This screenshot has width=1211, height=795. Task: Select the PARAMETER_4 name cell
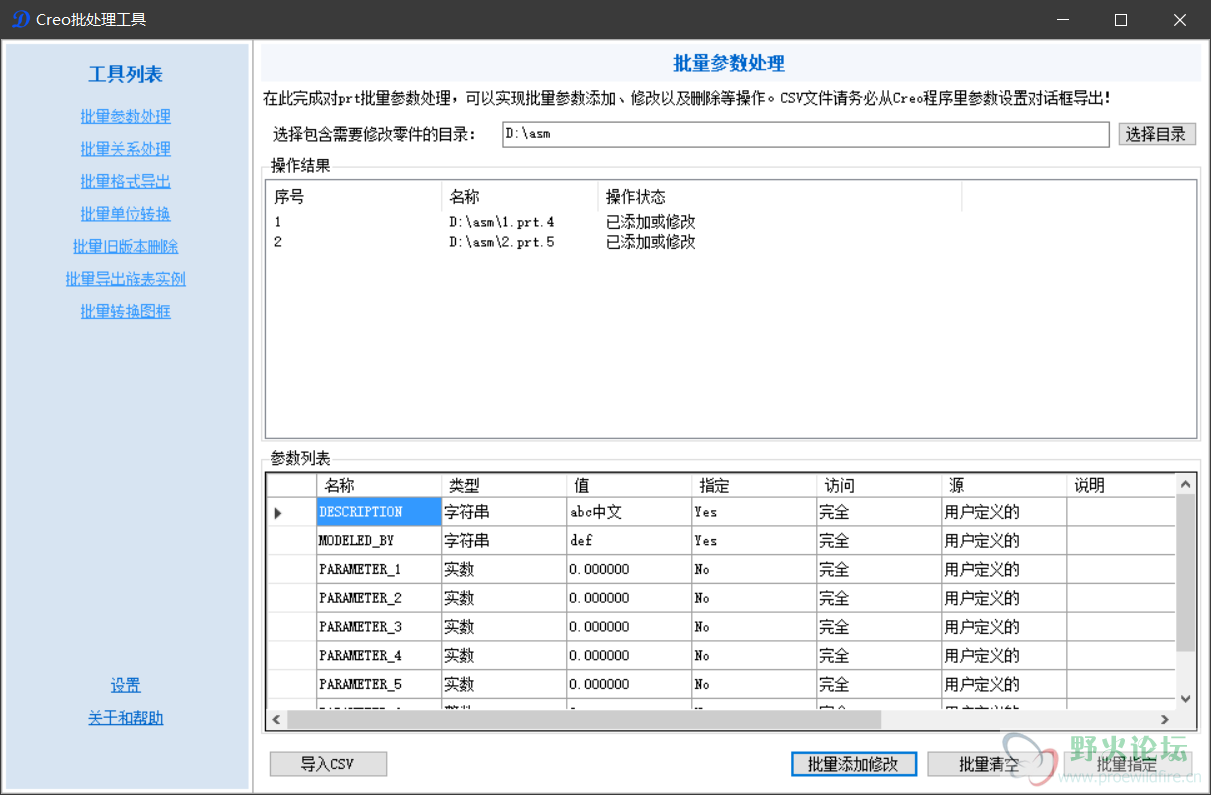pyautogui.click(x=379, y=656)
